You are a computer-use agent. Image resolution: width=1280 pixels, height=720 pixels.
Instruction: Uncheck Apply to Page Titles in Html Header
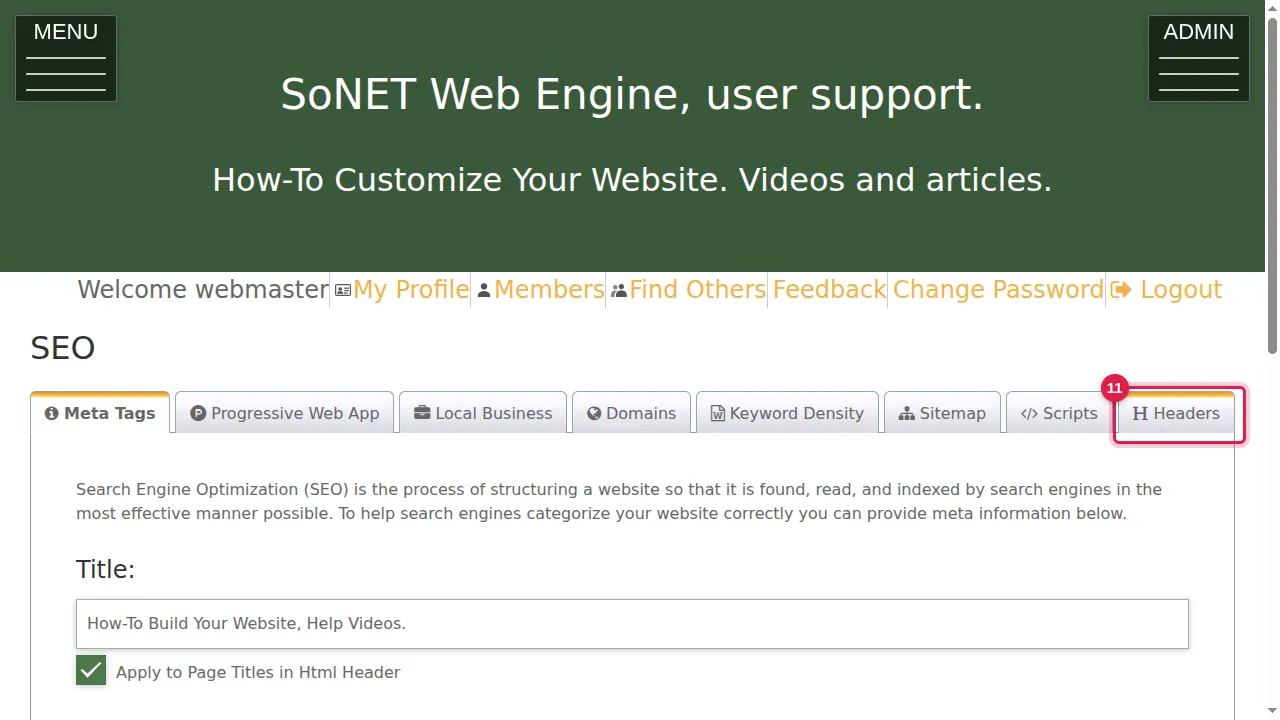coord(91,671)
